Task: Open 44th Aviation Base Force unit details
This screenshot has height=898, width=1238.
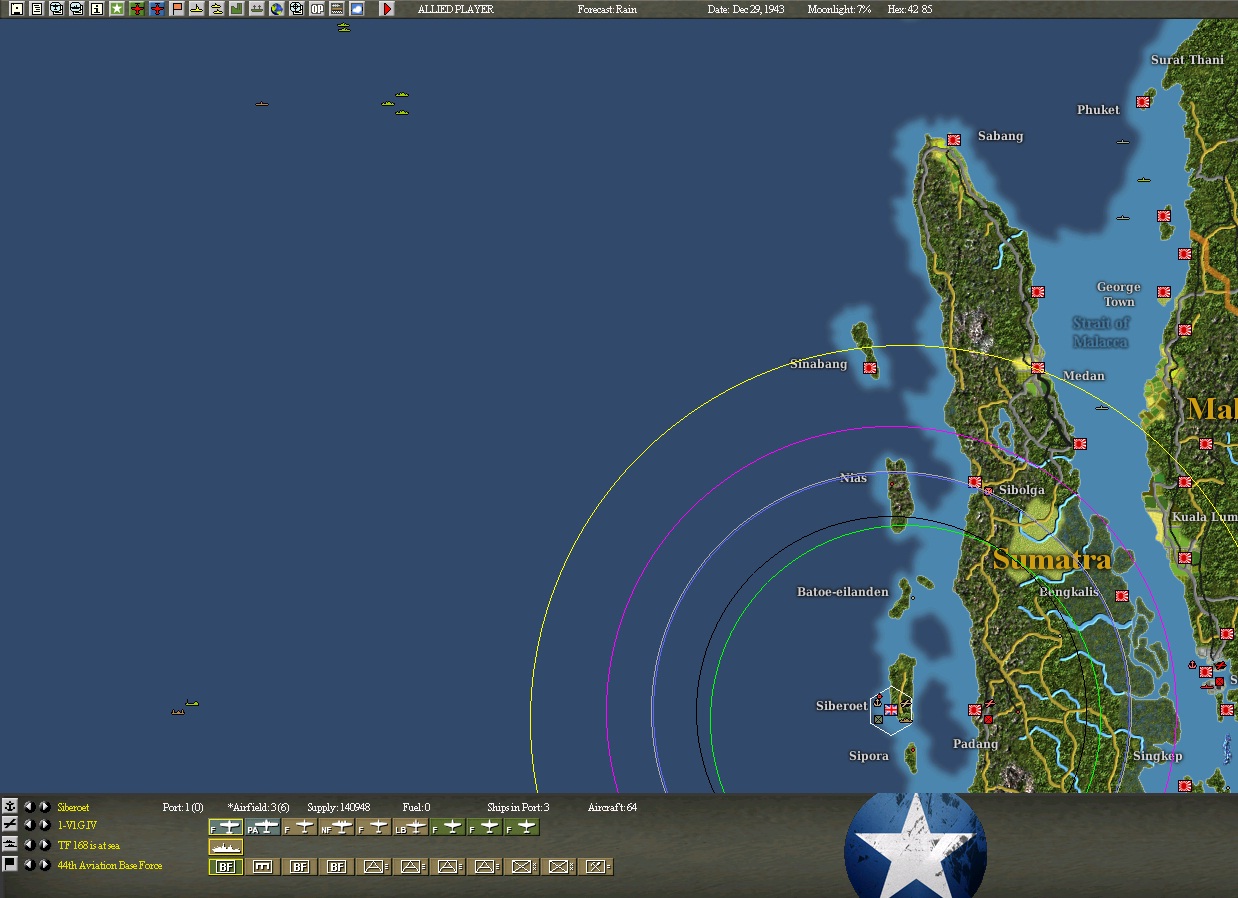Action: pyautogui.click(x=109, y=865)
